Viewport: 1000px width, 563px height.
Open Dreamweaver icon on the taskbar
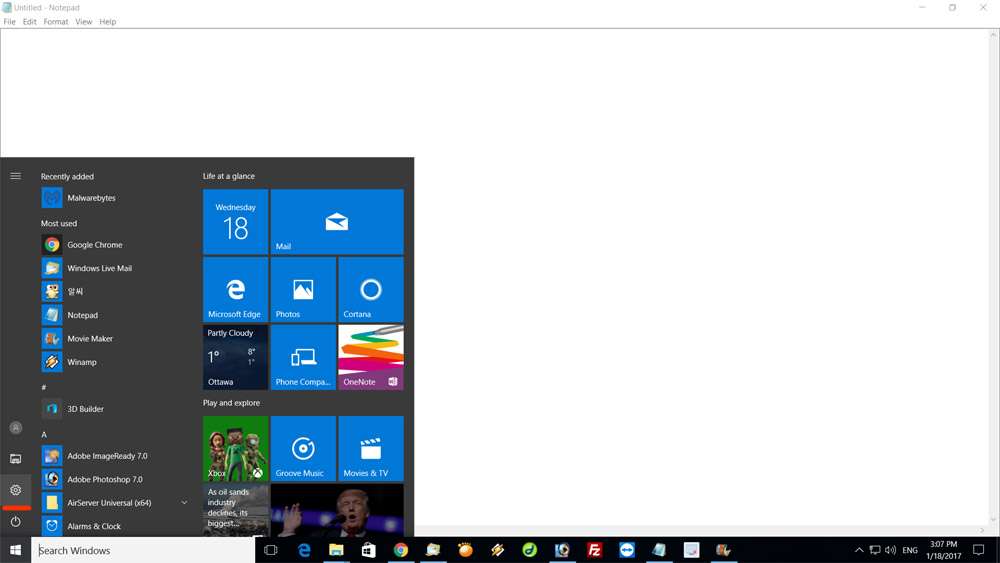[x=529, y=550]
